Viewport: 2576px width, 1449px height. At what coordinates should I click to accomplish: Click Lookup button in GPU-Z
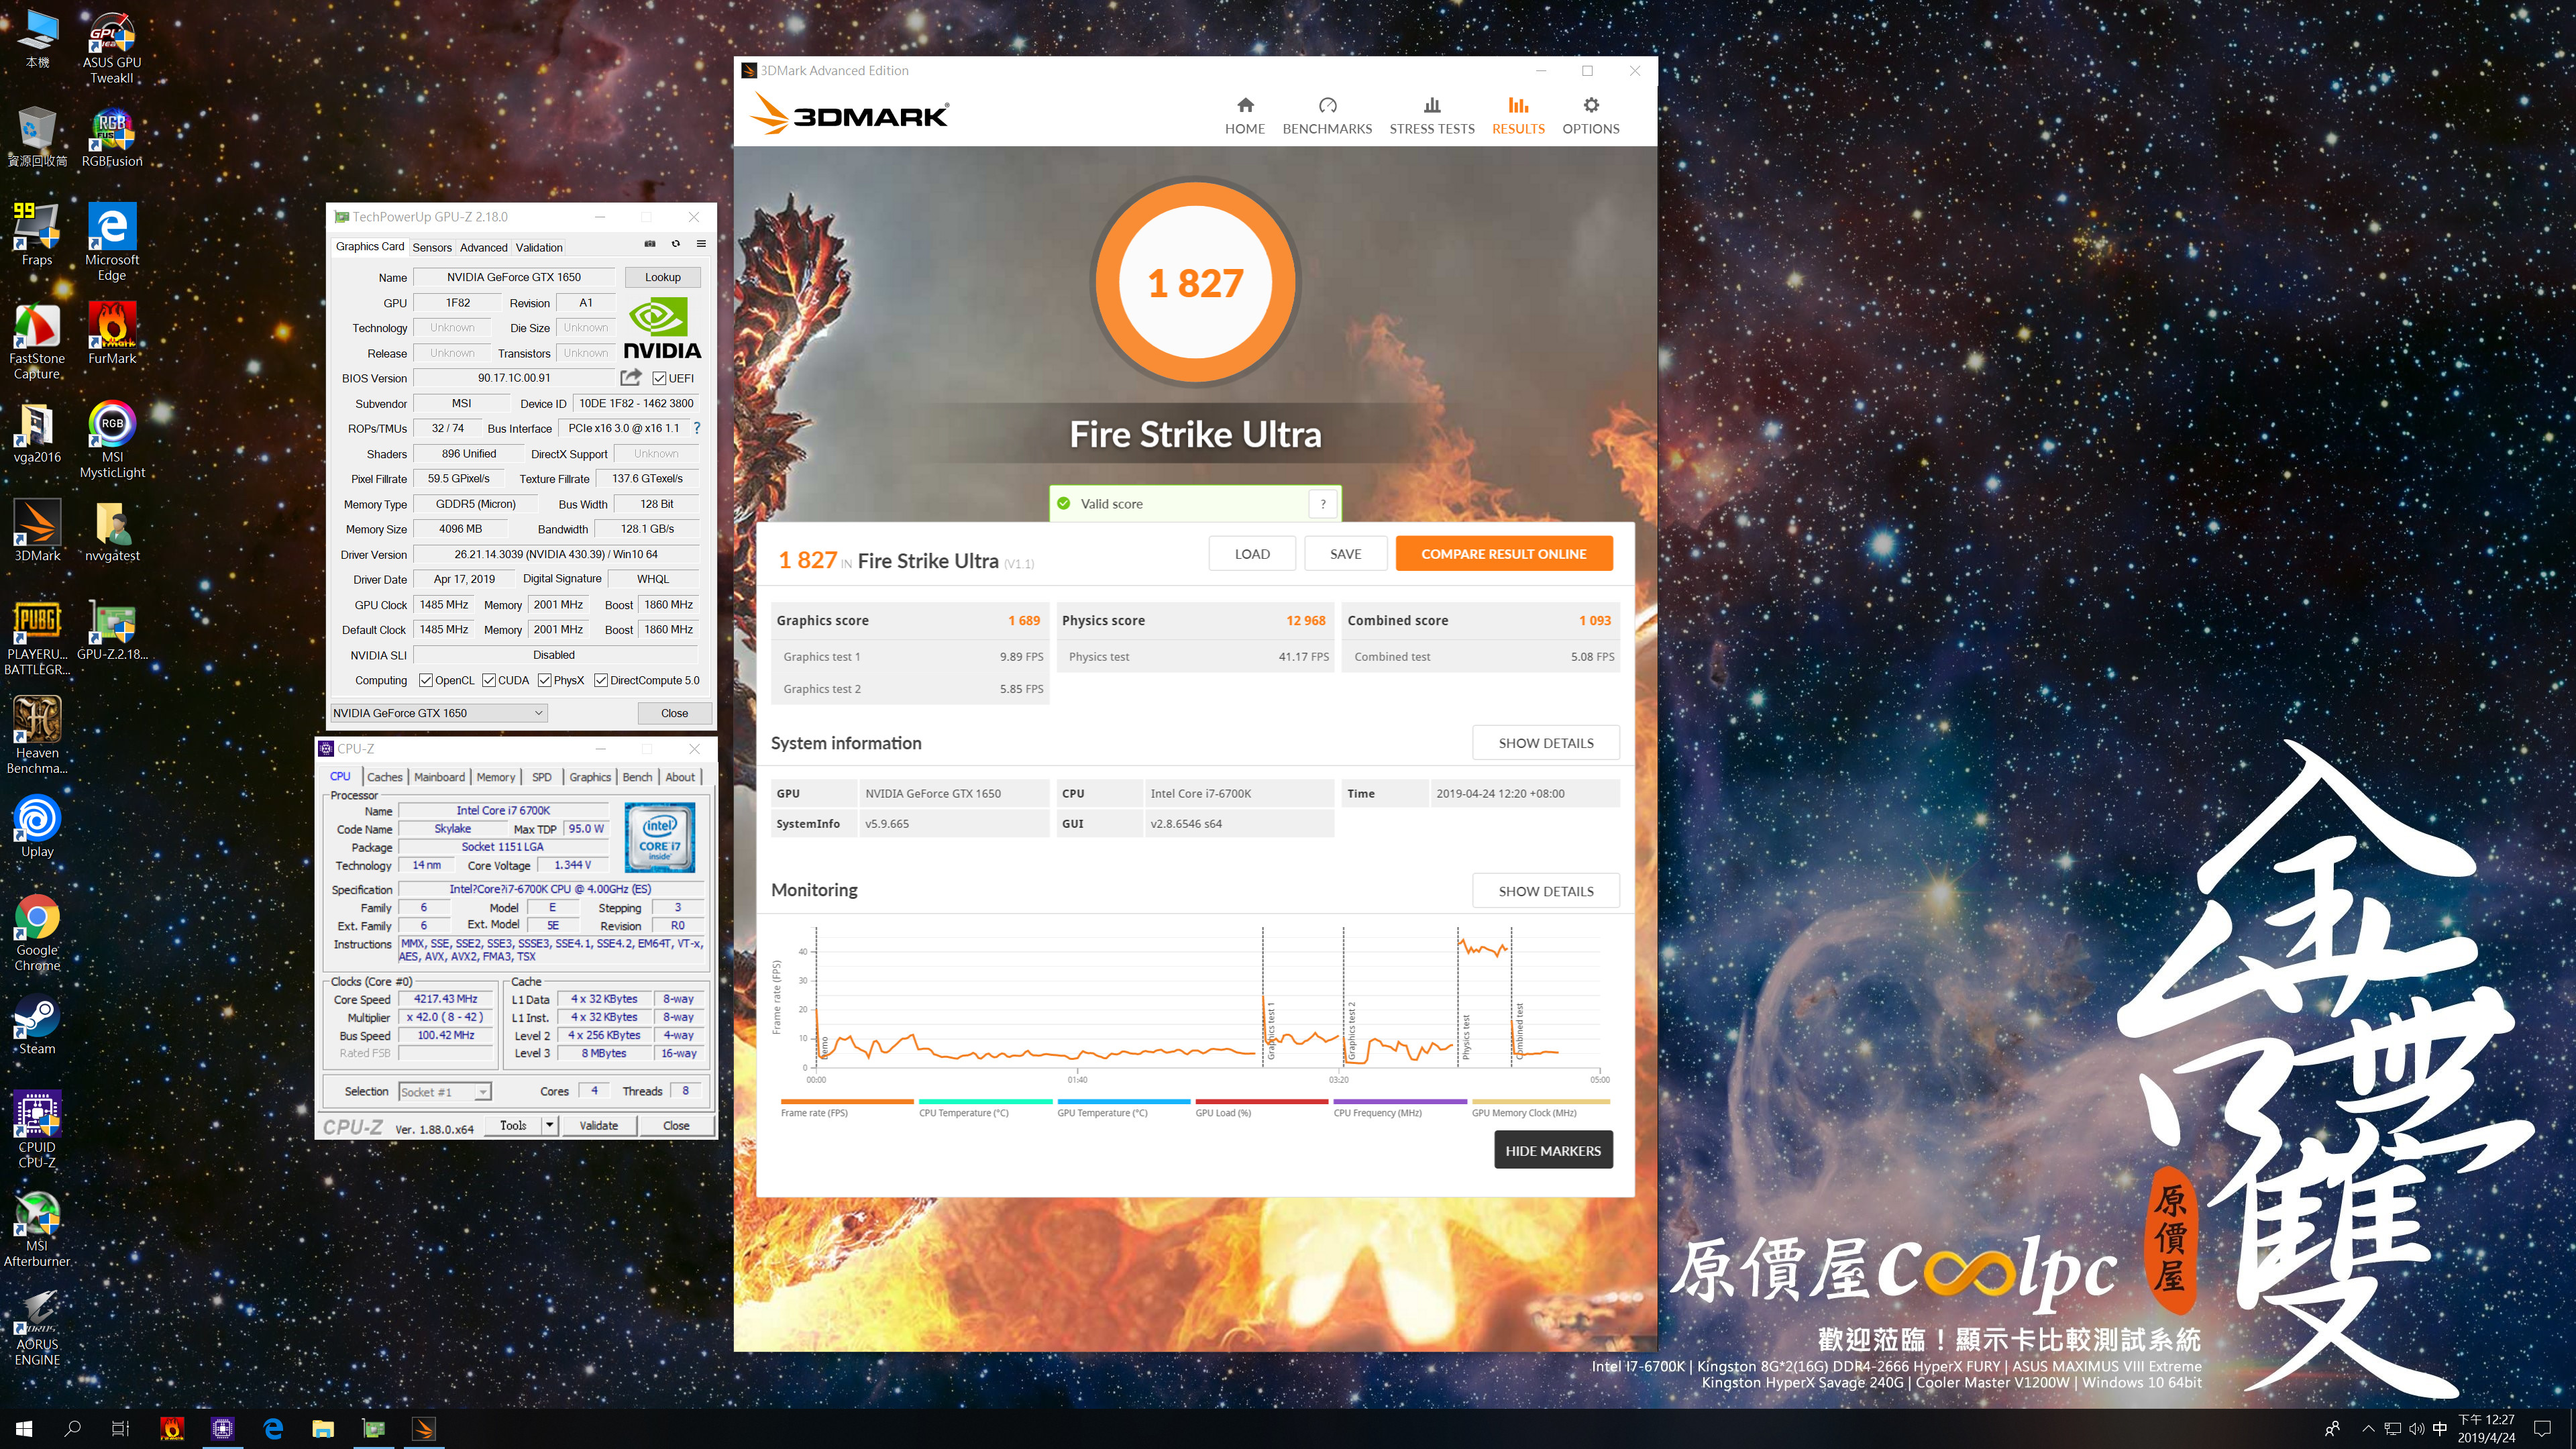(x=662, y=278)
